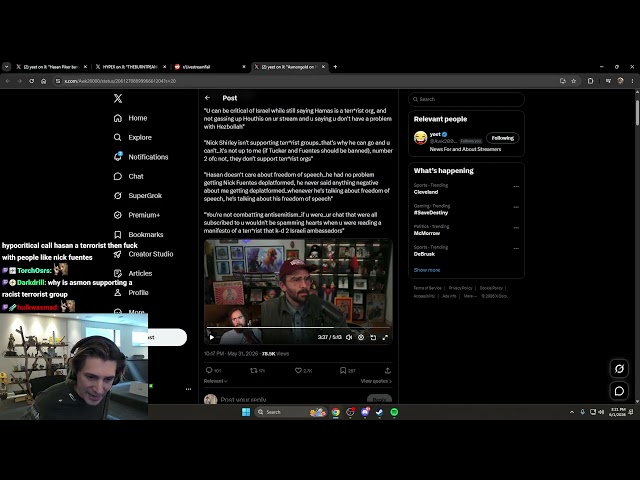Image resolution: width=640 pixels, height=480 pixels.
Task: Switch to first yeet Hasan Piker tab
Action: tap(52, 67)
